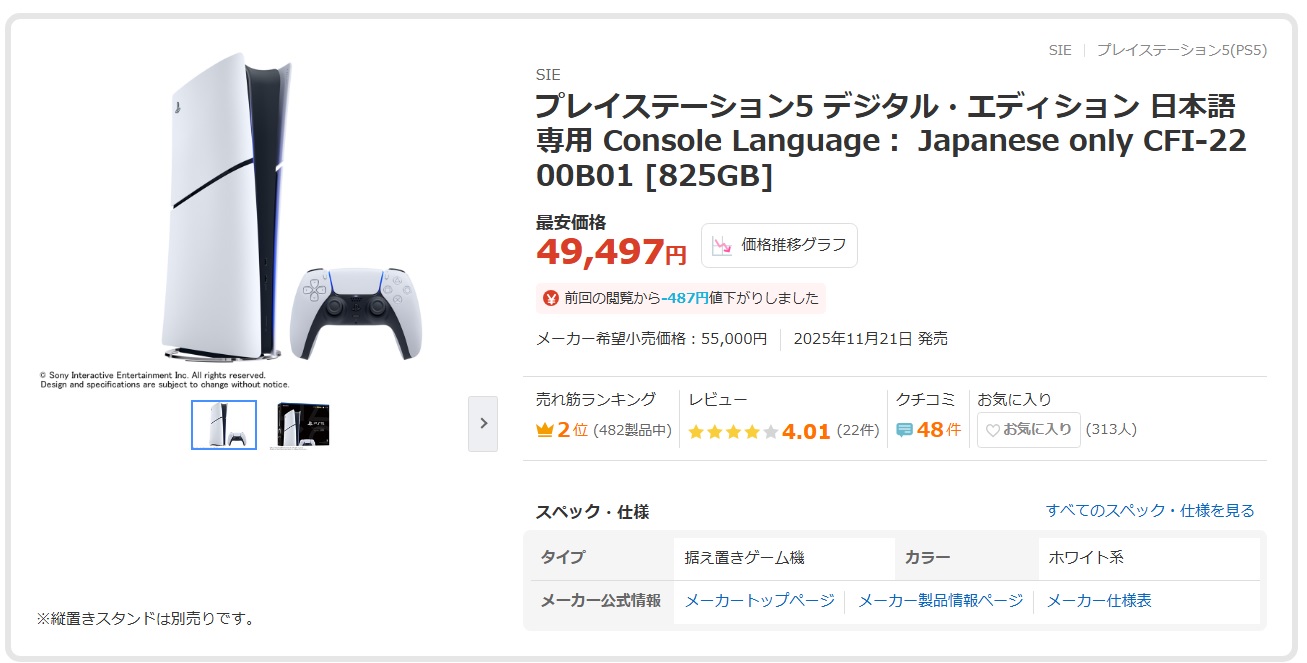Click the speech bubble kuchikomi icon

tap(904, 430)
